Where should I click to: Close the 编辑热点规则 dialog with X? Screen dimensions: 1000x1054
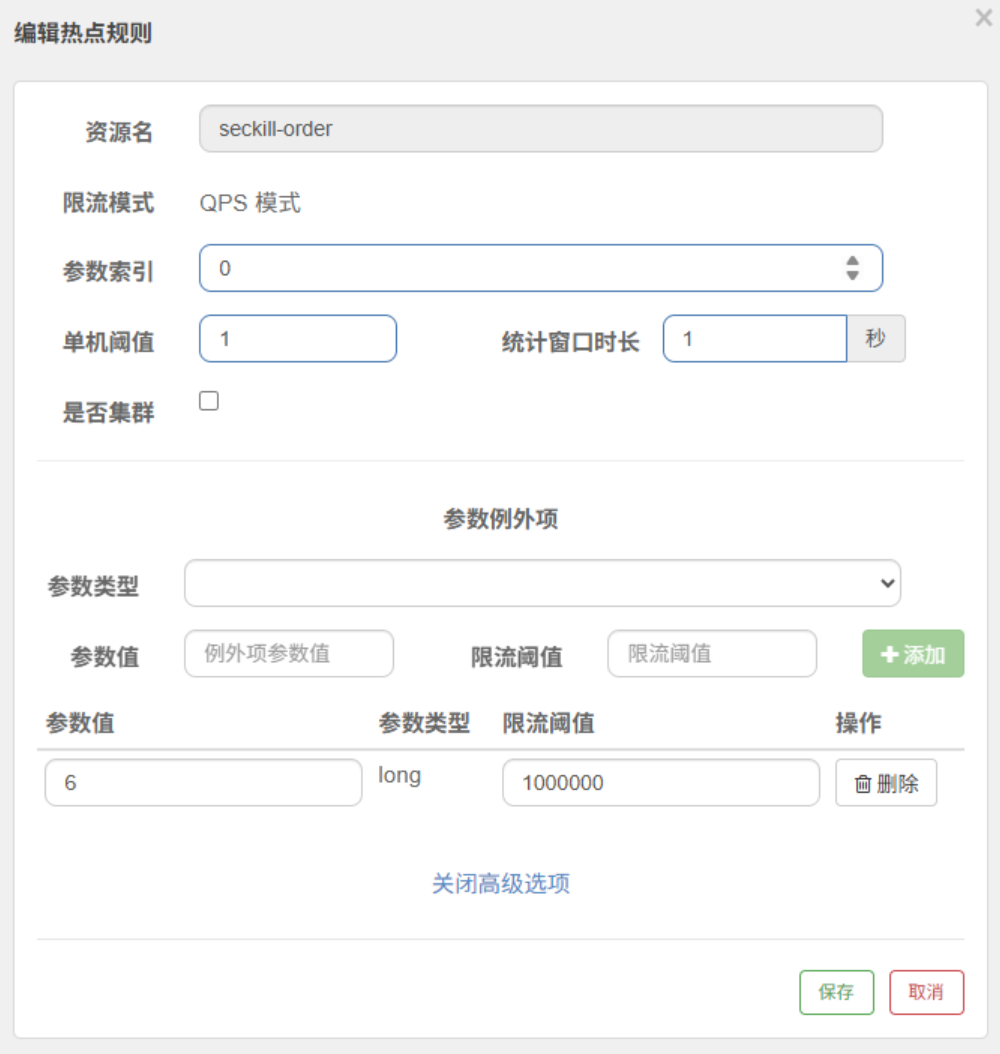pos(983,17)
